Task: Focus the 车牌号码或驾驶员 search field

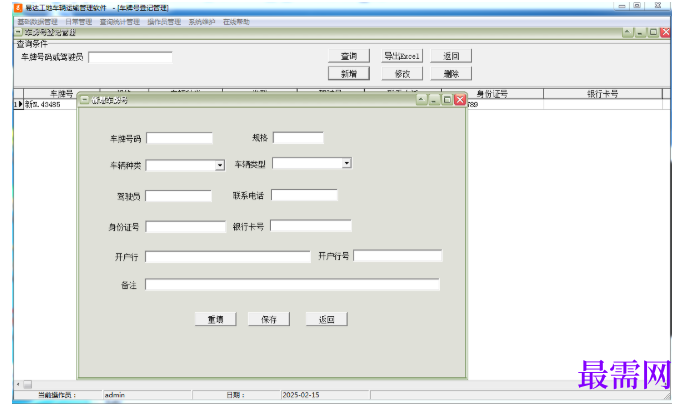Action: click(x=130, y=57)
